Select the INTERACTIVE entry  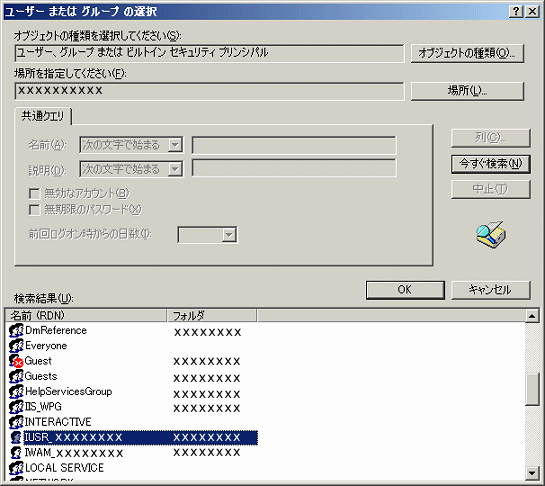[58, 422]
